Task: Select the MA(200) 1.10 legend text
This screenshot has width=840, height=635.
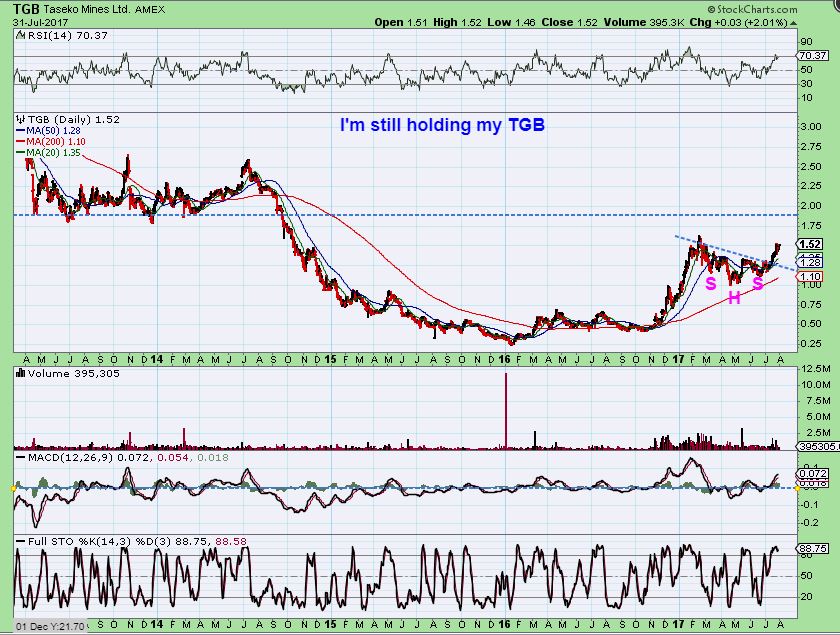Action: coord(56,142)
